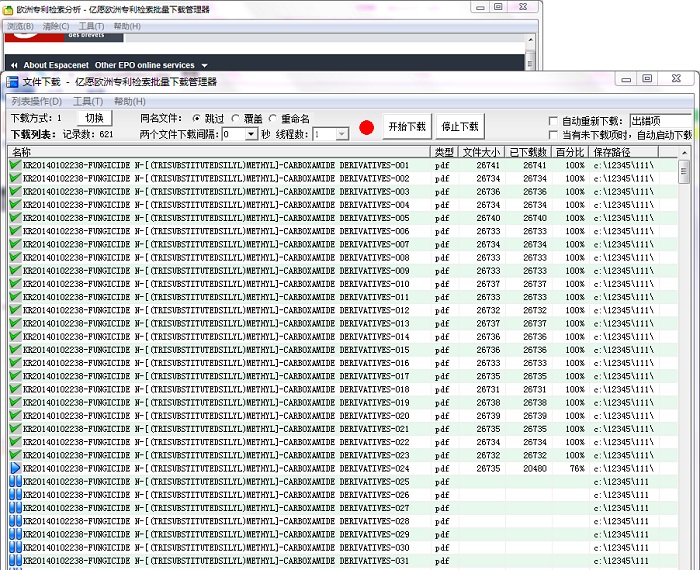Choose the 重命名 radio option

tap(273, 119)
